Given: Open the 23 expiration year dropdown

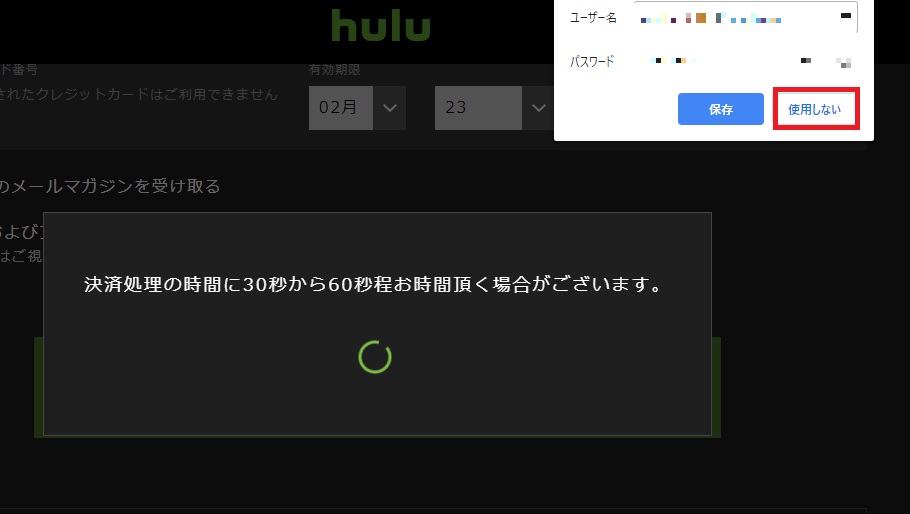Looking at the screenshot, I should (x=494, y=107).
